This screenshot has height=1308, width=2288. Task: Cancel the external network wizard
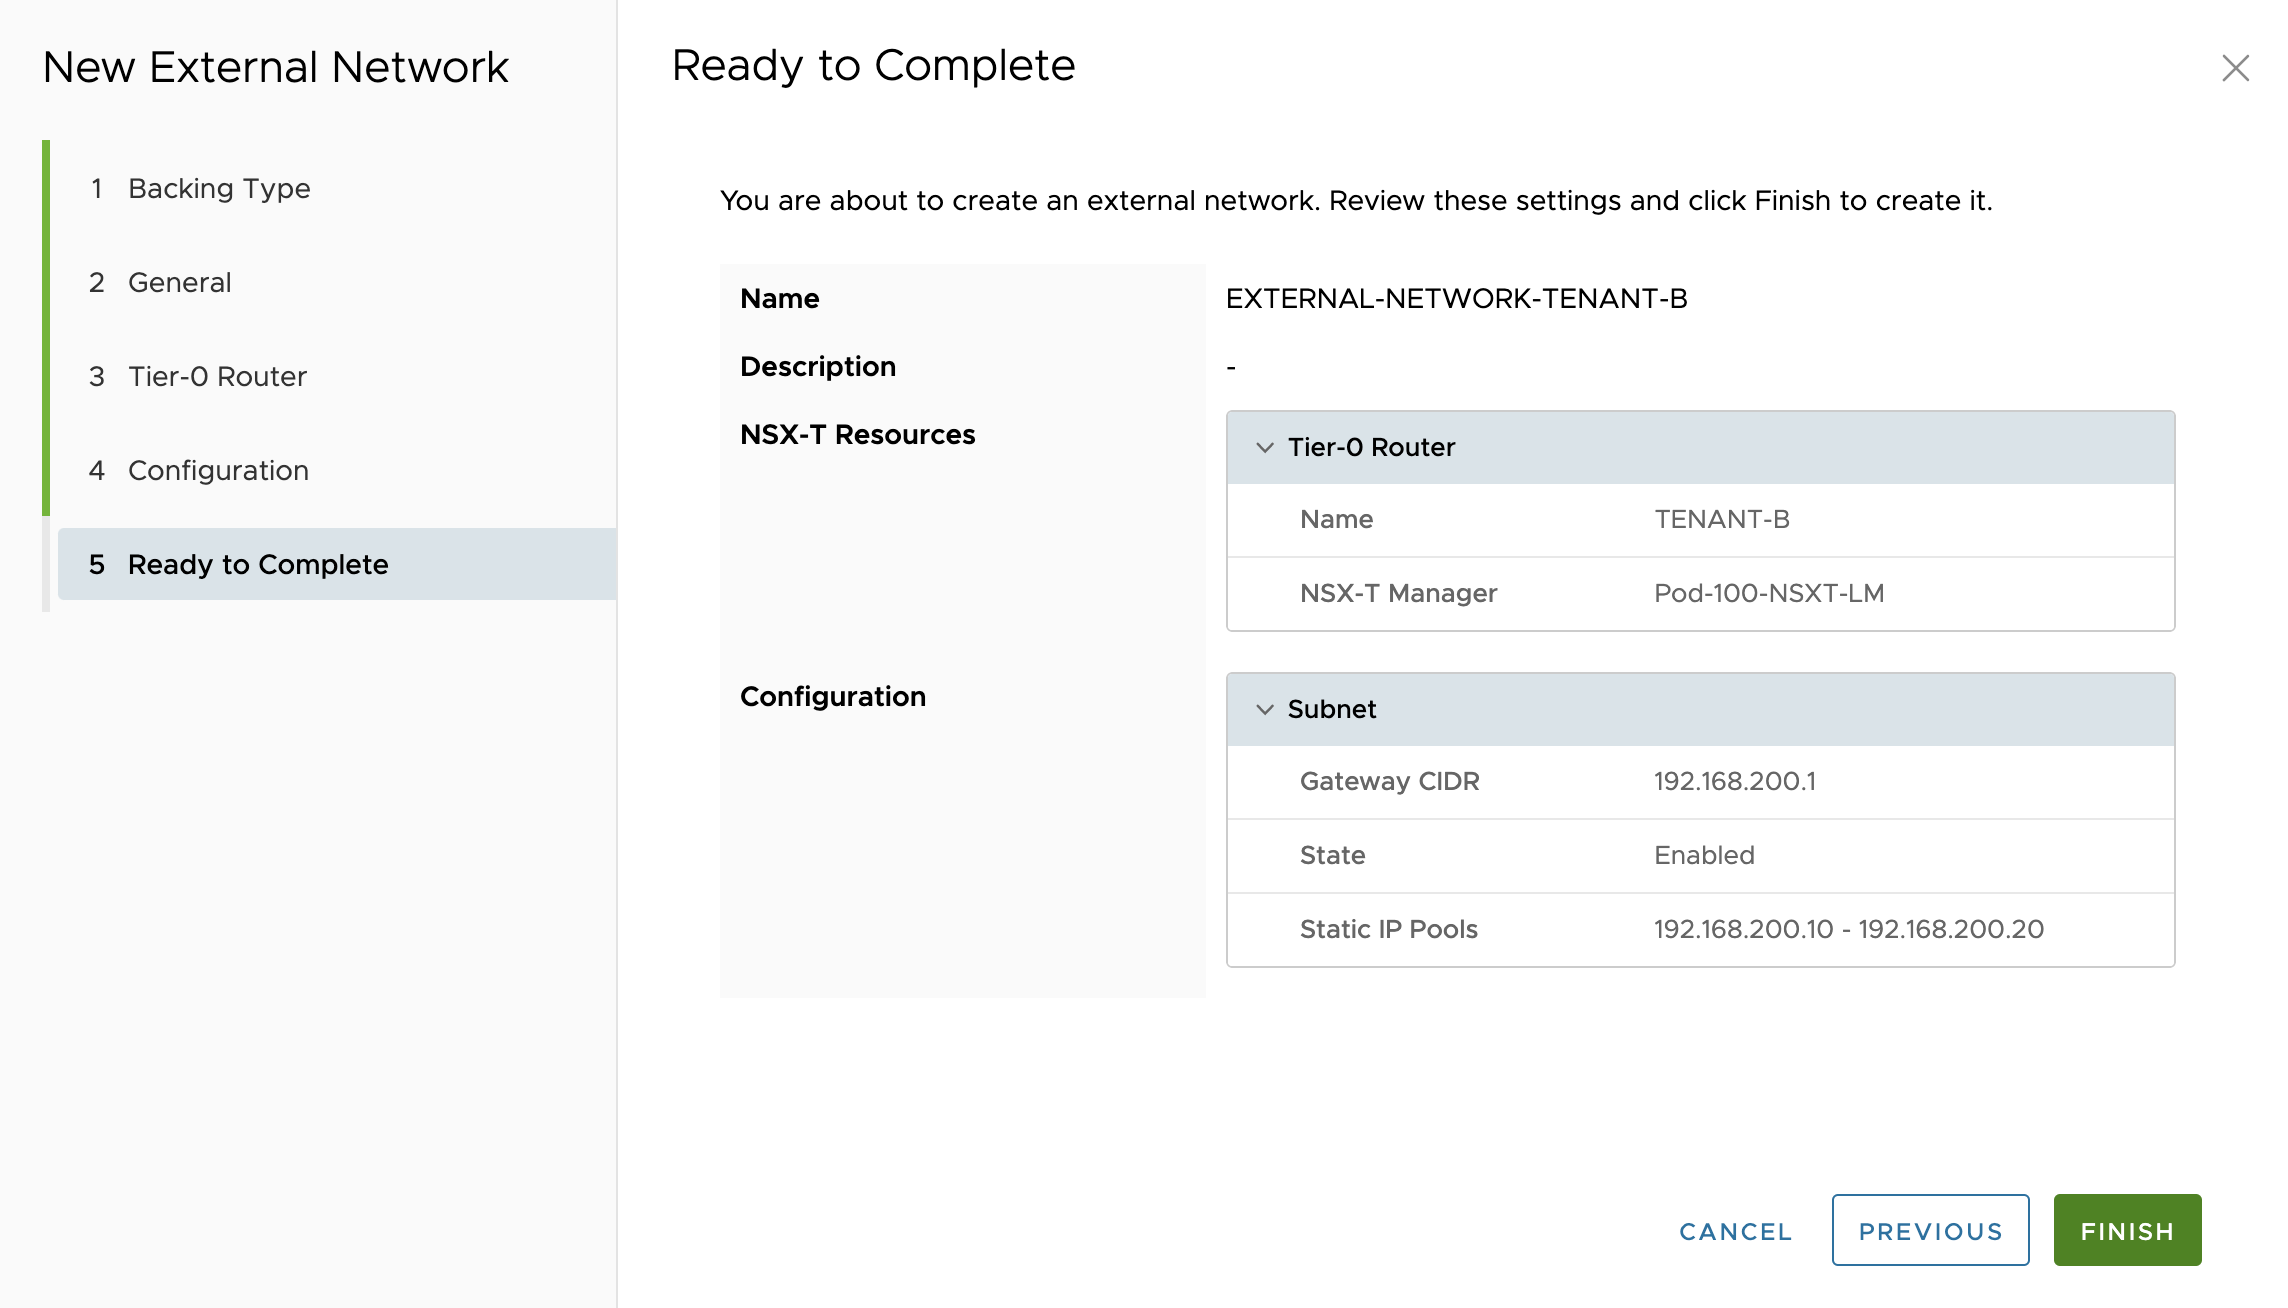1735,1231
